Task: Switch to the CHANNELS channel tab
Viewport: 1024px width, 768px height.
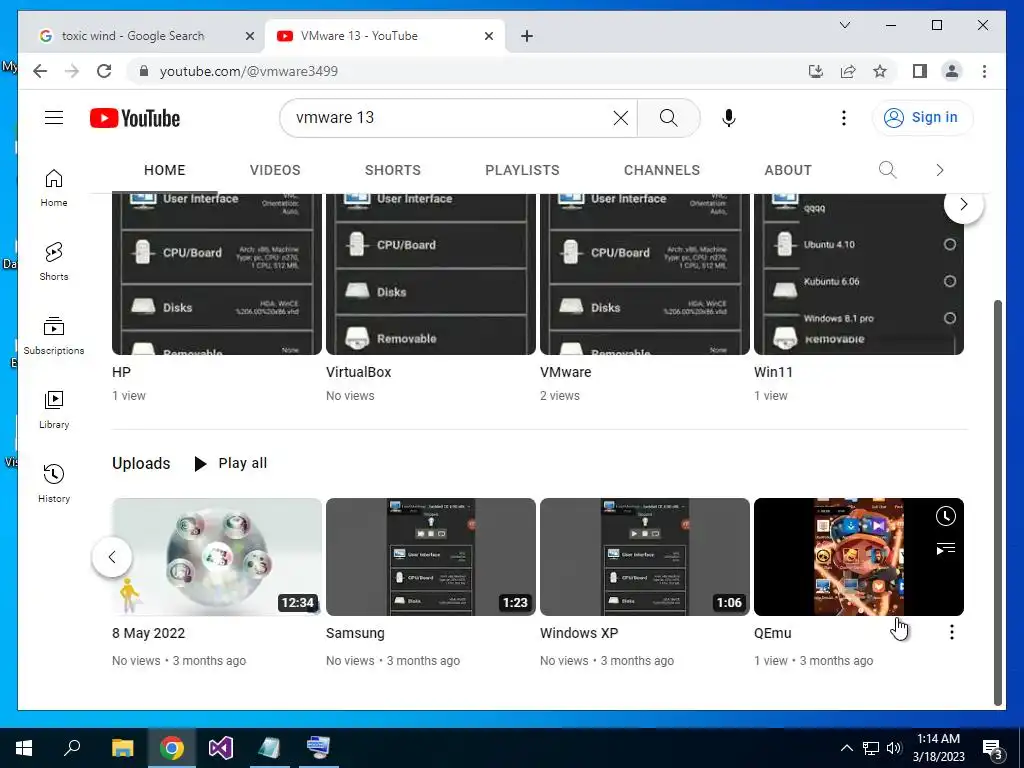Action: point(662,170)
